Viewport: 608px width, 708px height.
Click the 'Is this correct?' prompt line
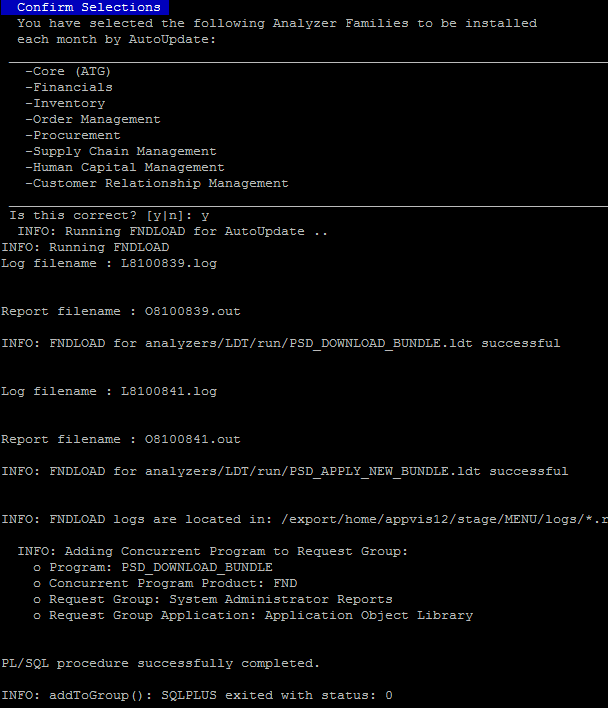(x=109, y=215)
